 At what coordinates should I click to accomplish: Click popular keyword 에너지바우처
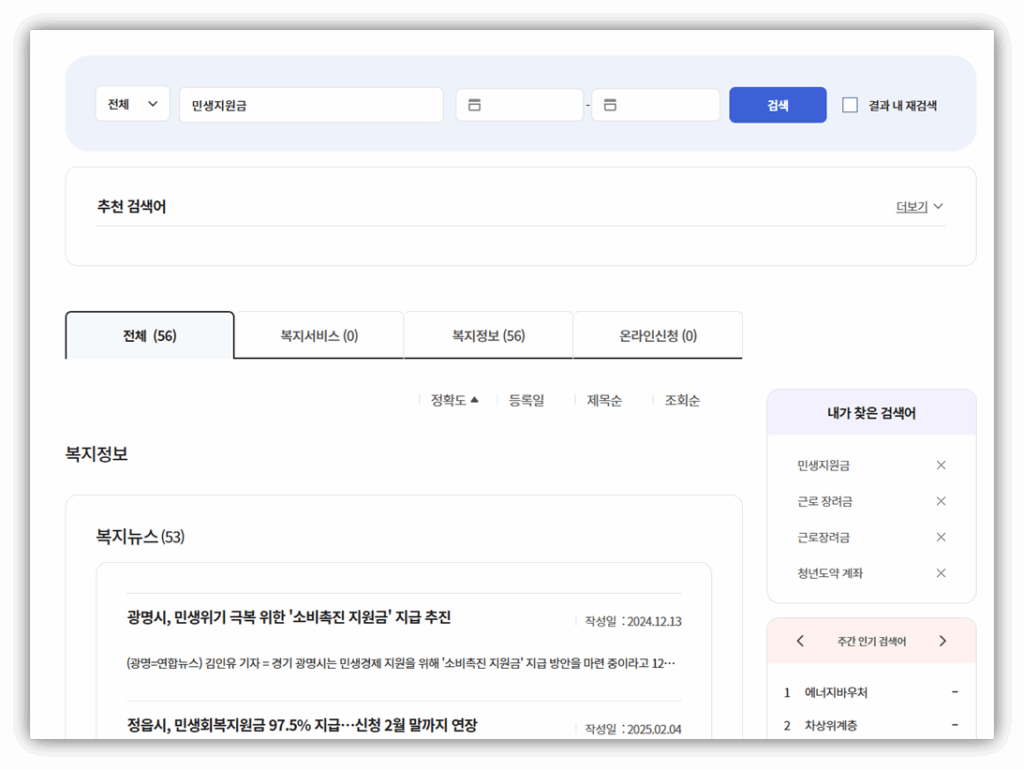click(x=836, y=693)
